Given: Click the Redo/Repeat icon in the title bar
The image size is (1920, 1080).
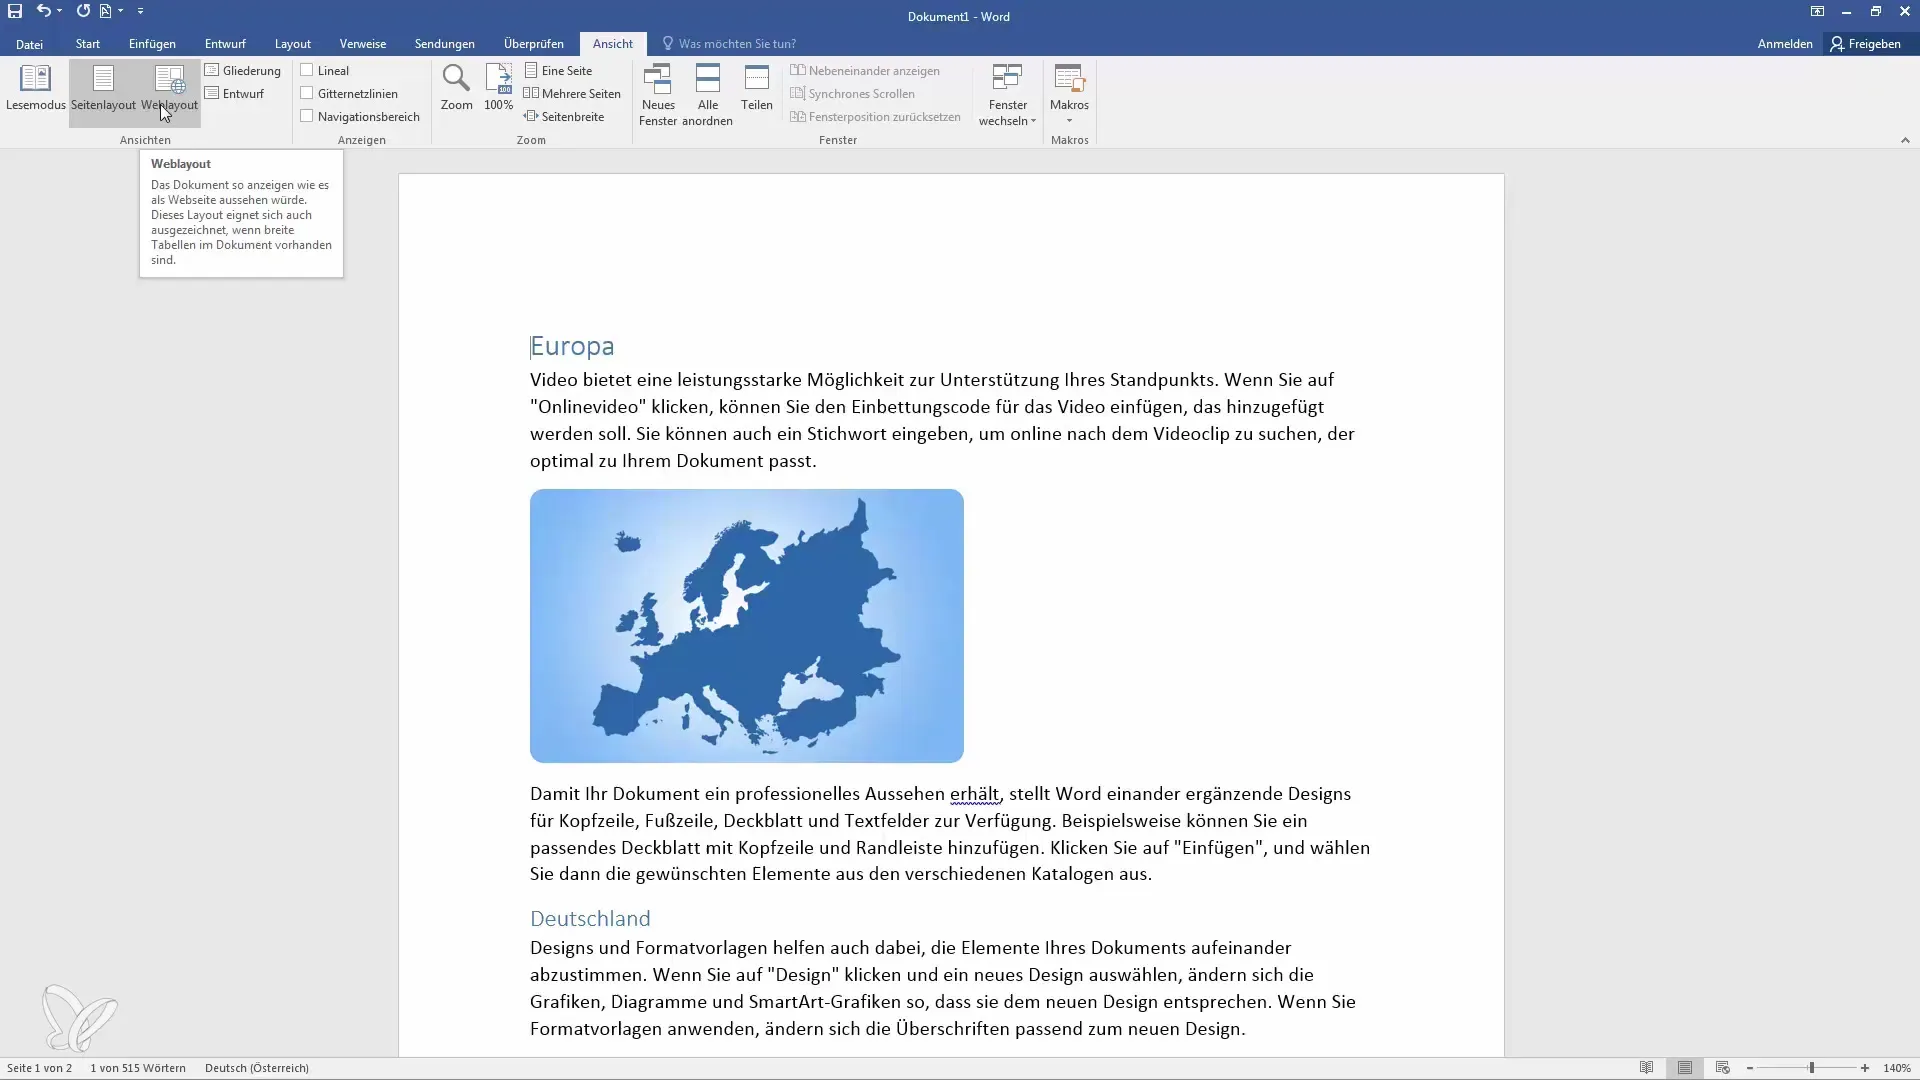Looking at the screenshot, I should click(x=83, y=11).
